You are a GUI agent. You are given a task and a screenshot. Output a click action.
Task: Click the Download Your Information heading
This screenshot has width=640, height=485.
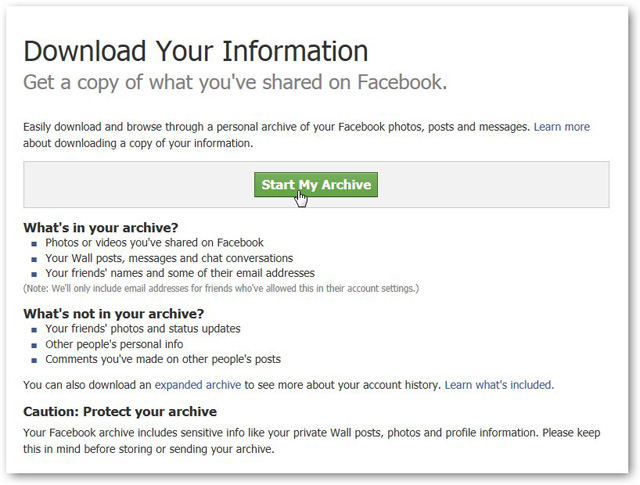(196, 51)
